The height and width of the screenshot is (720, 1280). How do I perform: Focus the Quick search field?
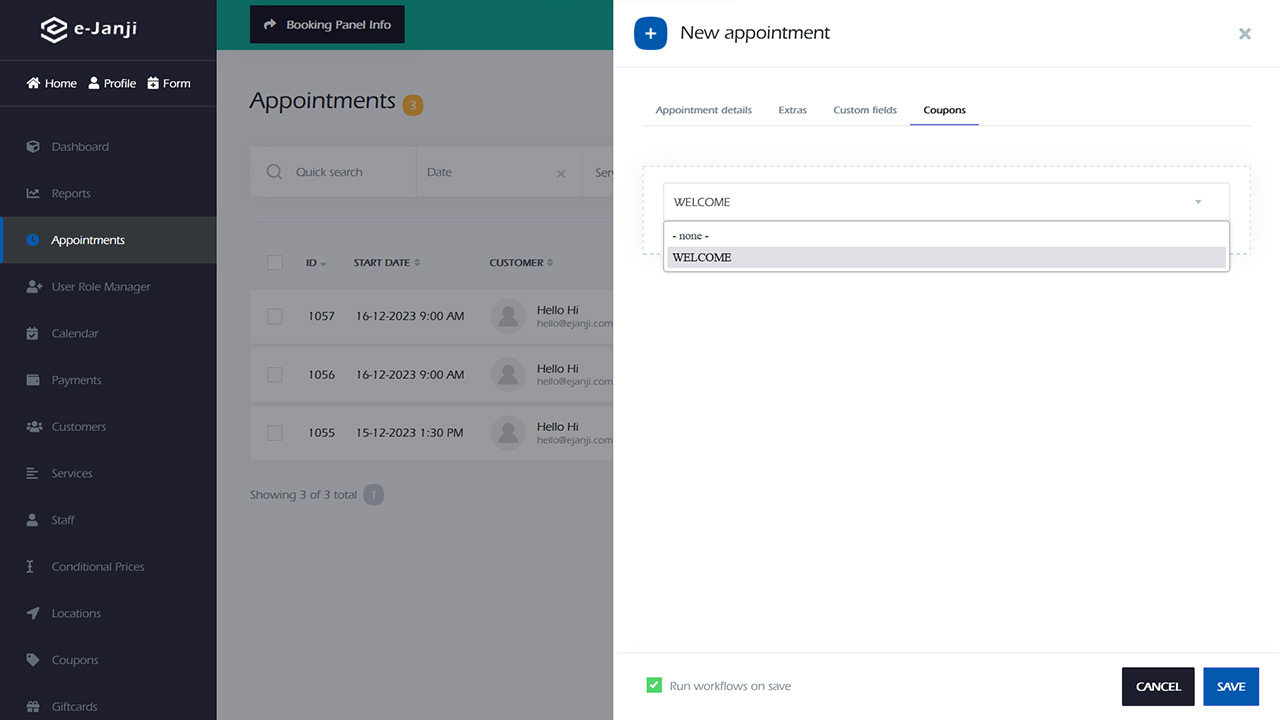(333, 172)
